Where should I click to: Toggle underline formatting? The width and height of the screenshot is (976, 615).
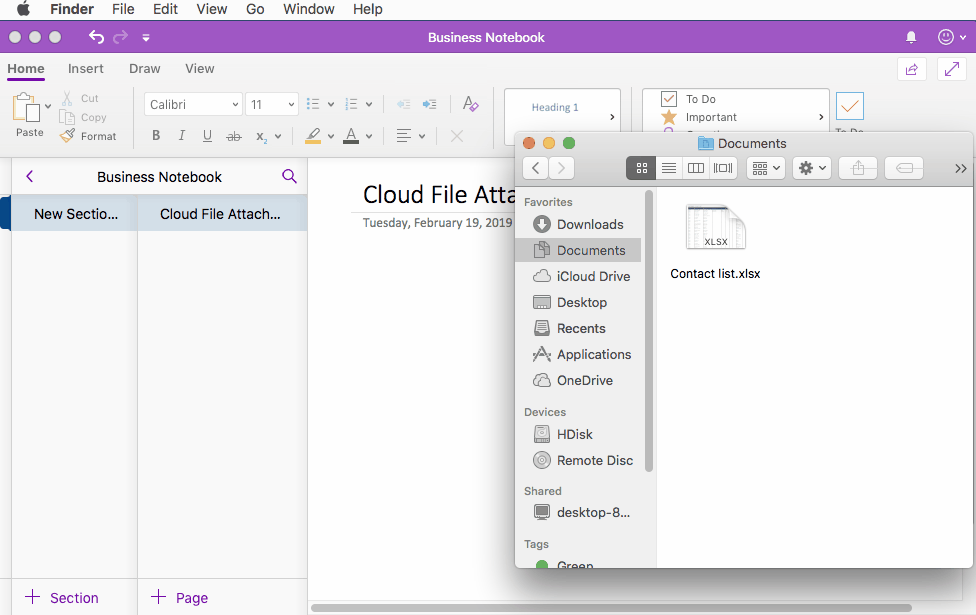[x=207, y=136]
